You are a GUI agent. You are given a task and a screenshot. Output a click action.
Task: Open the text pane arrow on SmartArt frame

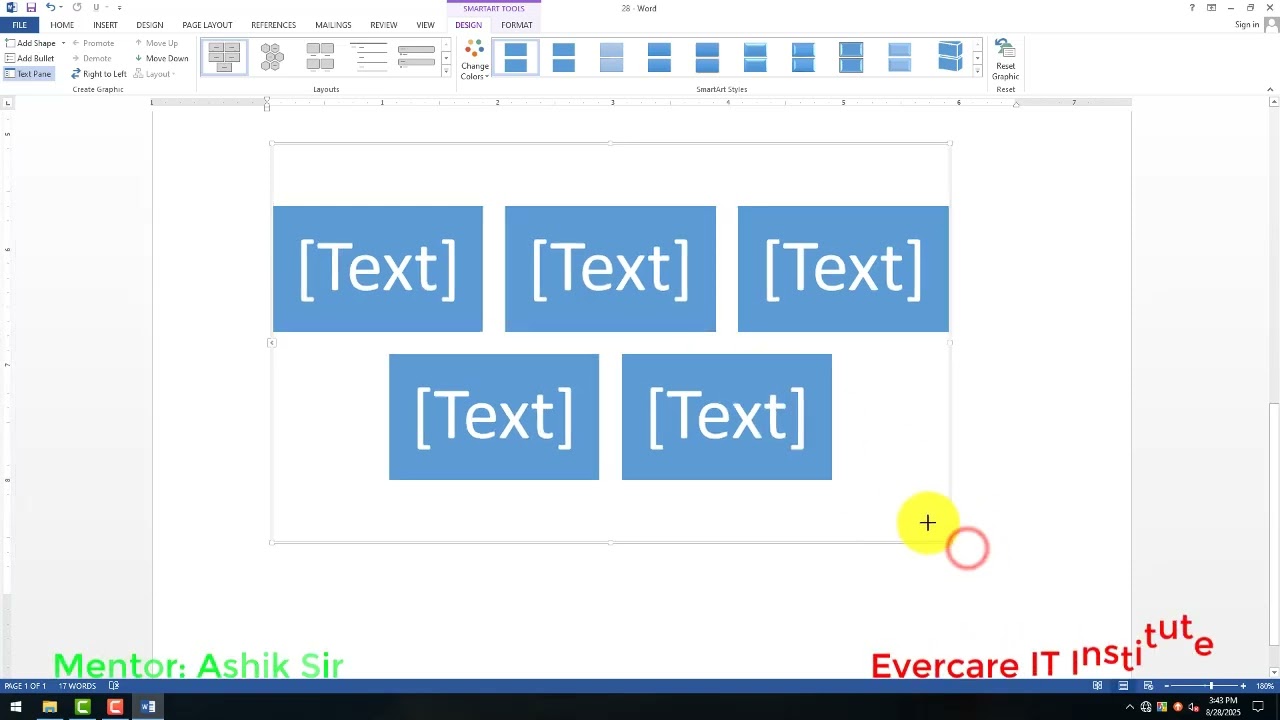click(x=271, y=343)
